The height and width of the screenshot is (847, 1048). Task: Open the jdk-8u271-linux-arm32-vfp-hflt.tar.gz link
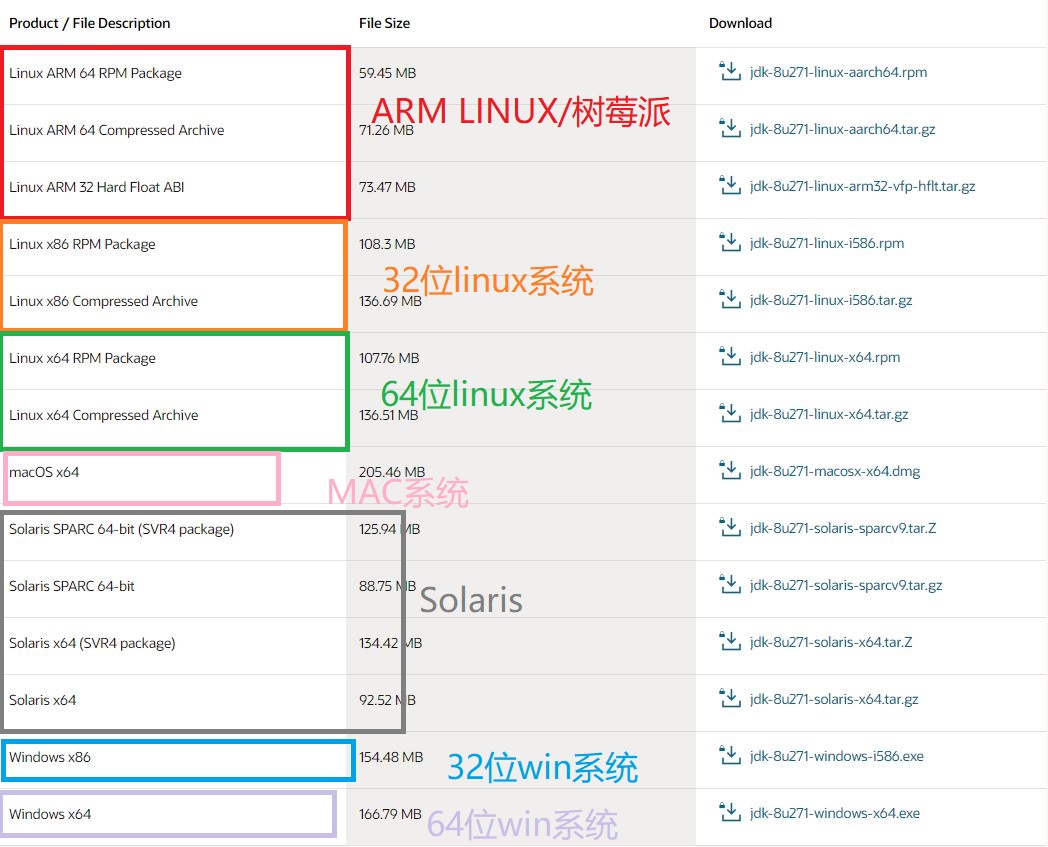point(862,186)
